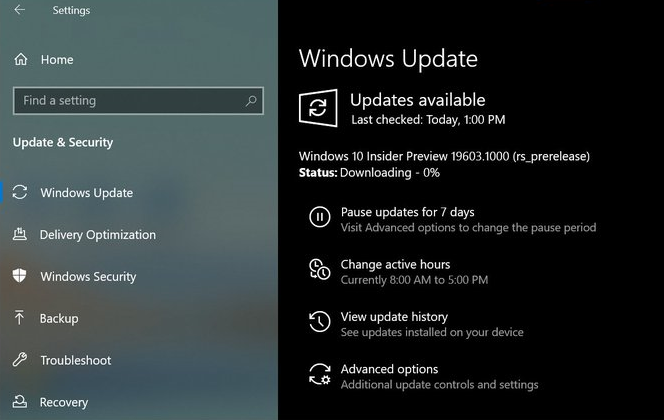Click the back arrow in Settings
Screen dimensions: 664x420
[19, 10]
